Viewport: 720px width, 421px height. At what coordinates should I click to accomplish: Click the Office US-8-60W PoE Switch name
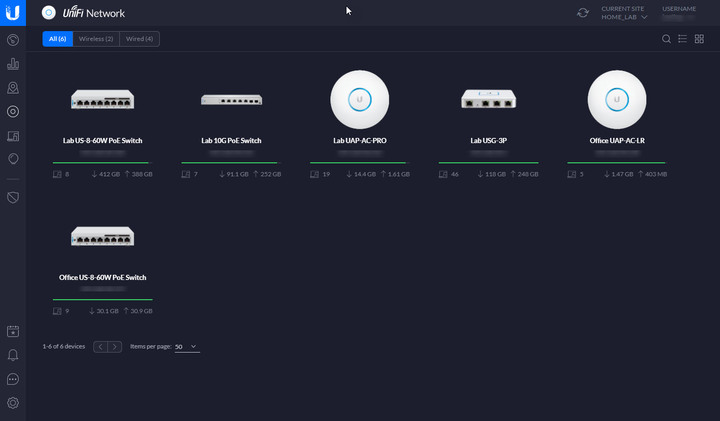(x=102, y=277)
